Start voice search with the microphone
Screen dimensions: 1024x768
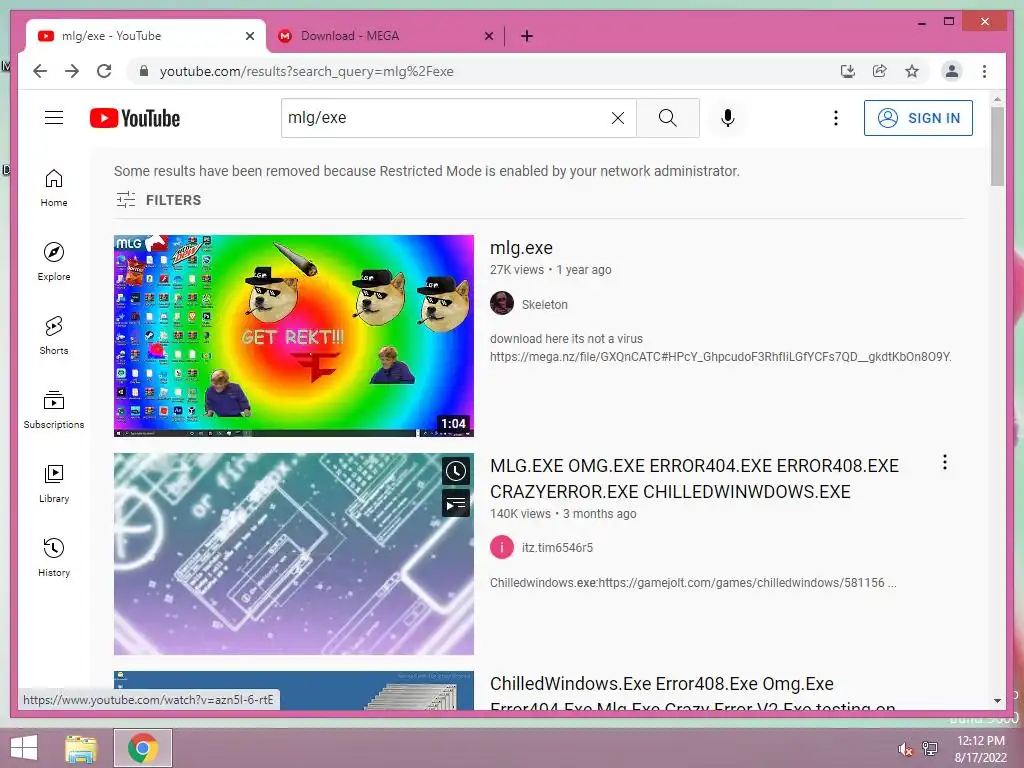pyautogui.click(x=728, y=118)
